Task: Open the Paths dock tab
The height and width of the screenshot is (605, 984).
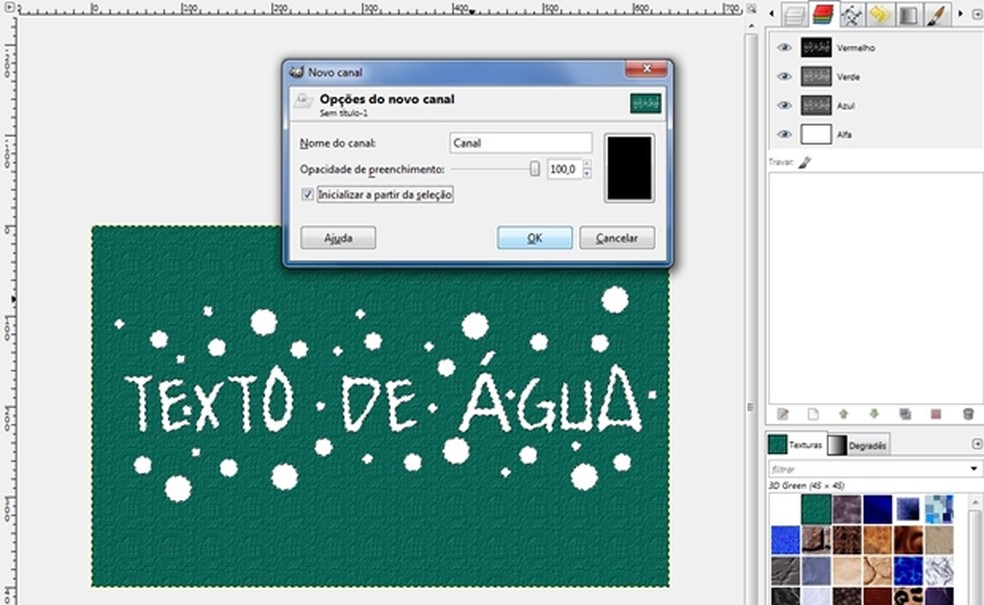Action: coord(851,14)
